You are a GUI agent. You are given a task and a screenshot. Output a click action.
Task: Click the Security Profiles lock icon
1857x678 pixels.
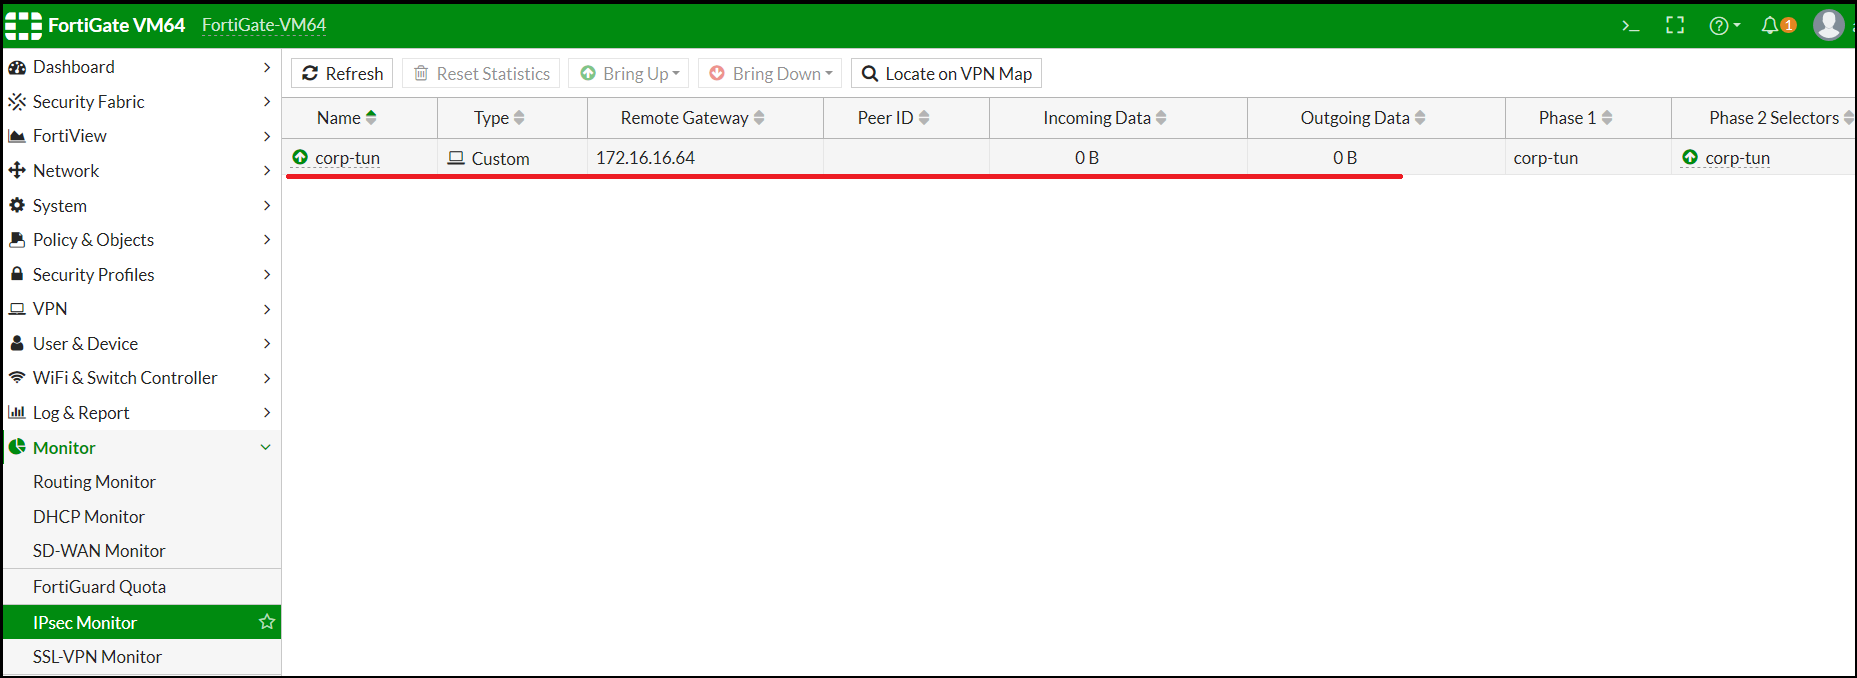pyautogui.click(x=17, y=274)
